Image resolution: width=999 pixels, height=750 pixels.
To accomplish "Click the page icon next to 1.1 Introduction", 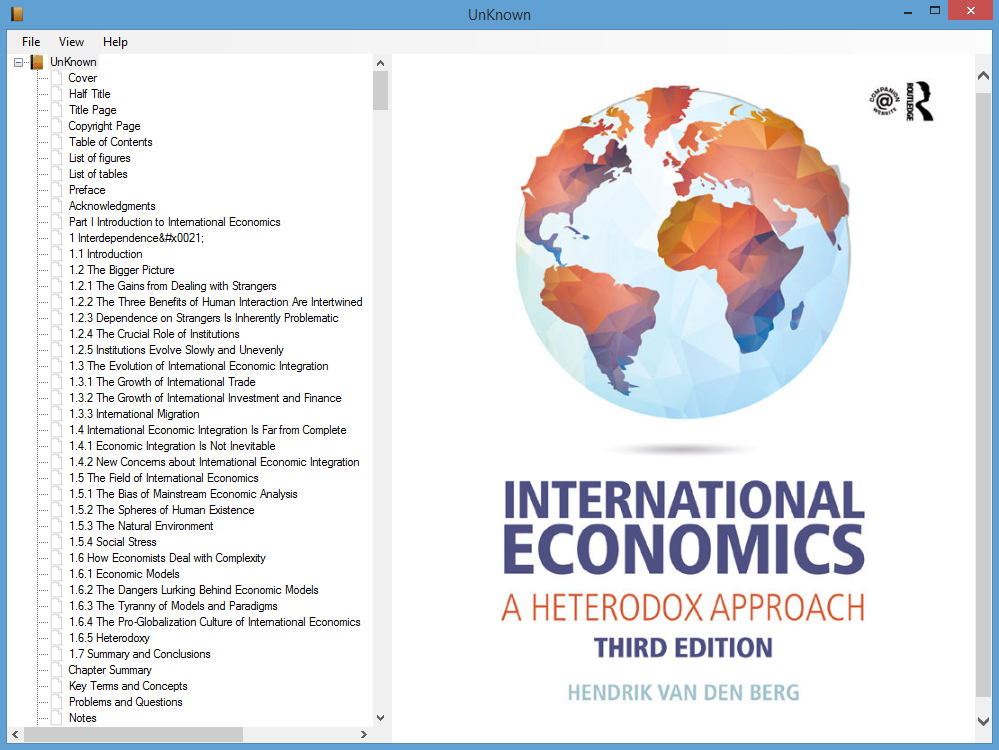I will pyautogui.click(x=57, y=254).
